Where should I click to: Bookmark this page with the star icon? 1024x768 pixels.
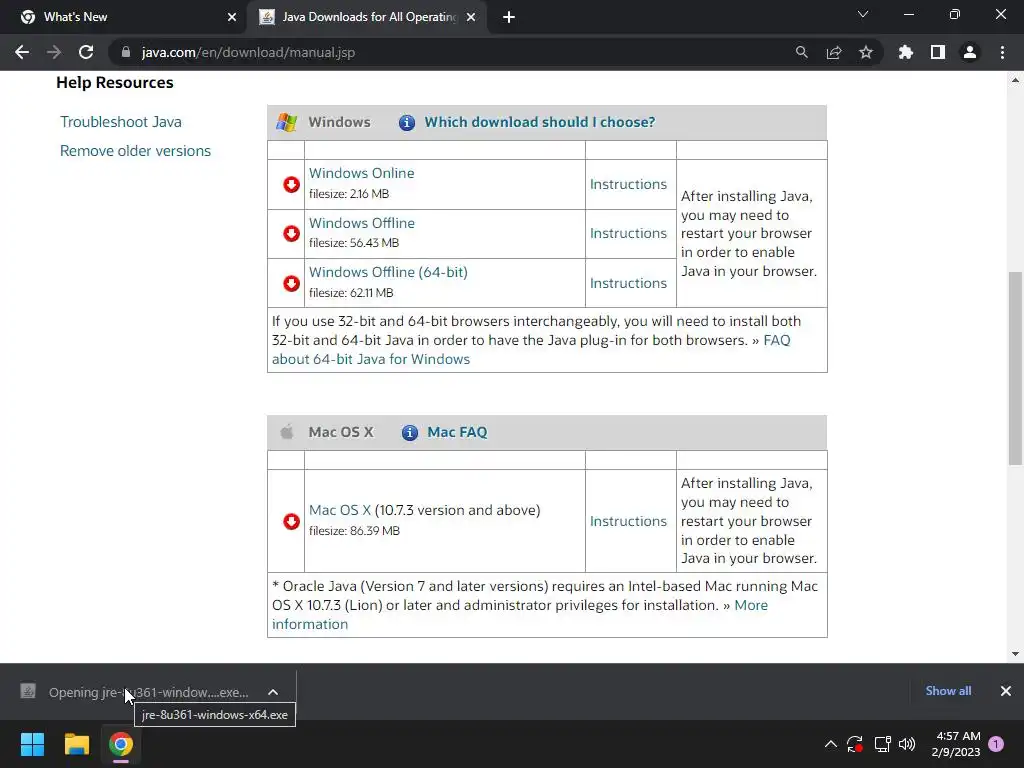[x=866, y=52]
